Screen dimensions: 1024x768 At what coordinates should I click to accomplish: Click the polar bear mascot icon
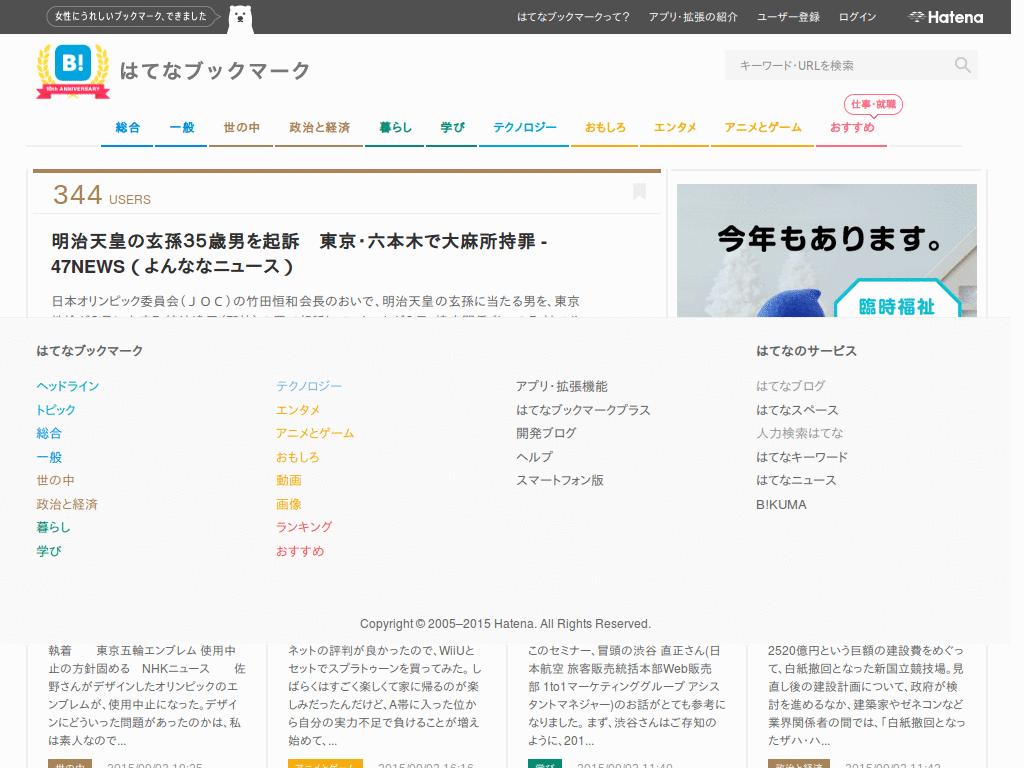[240, 19]
